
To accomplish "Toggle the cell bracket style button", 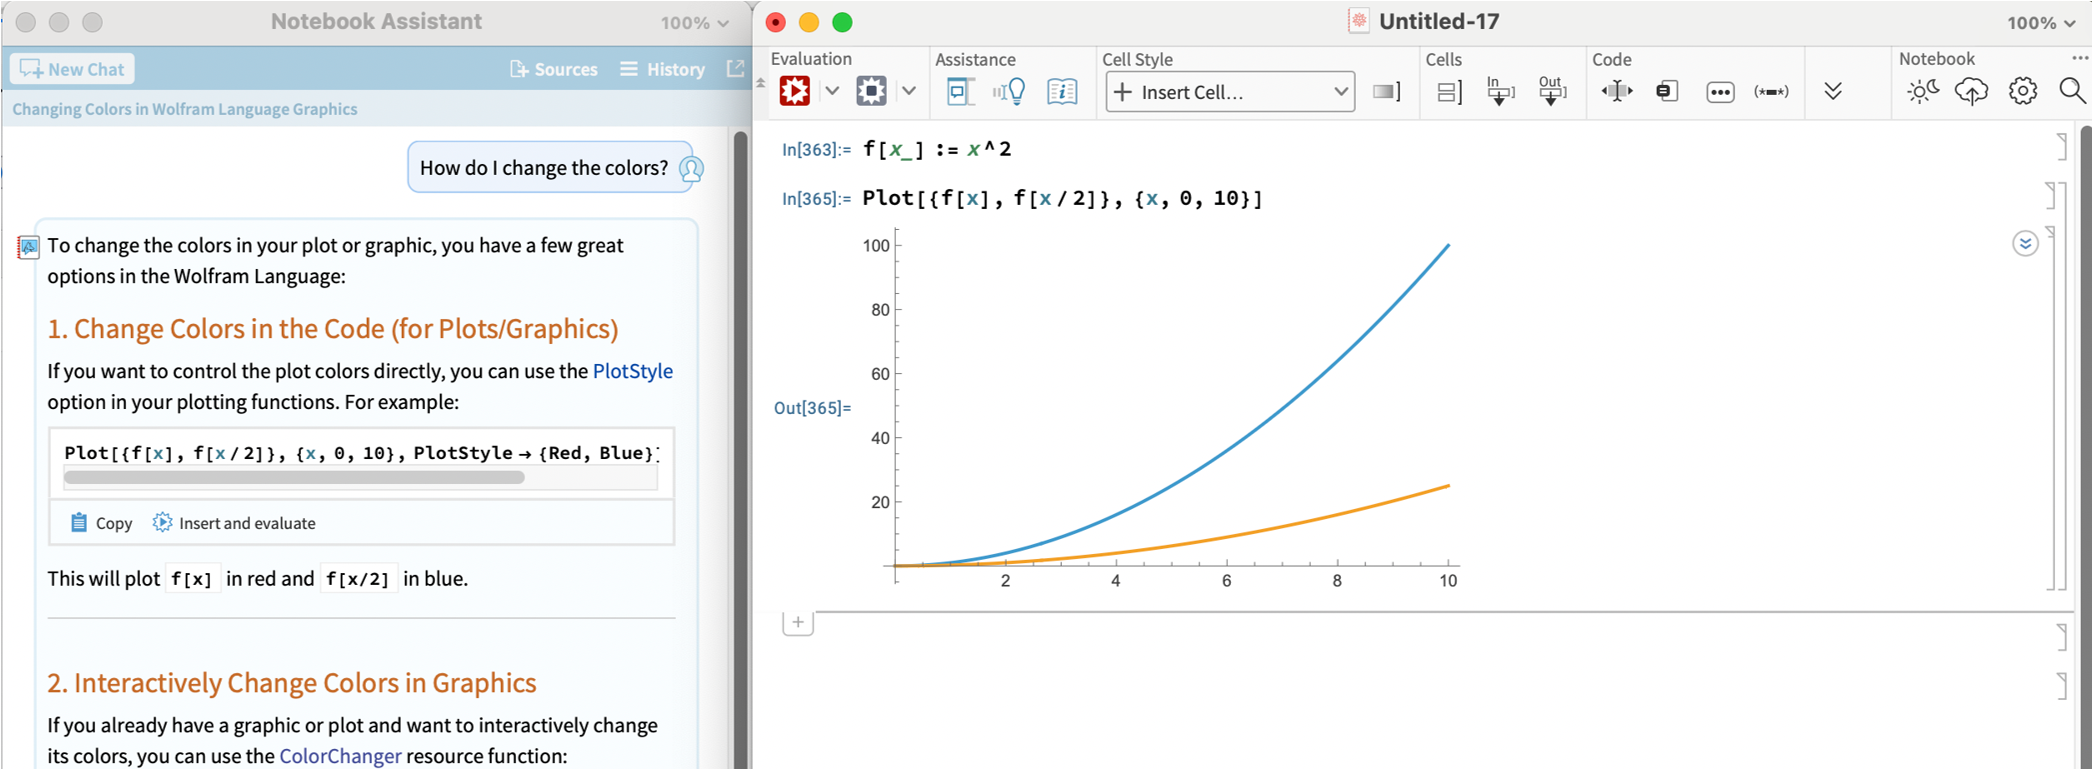I will pos(1386,92).
